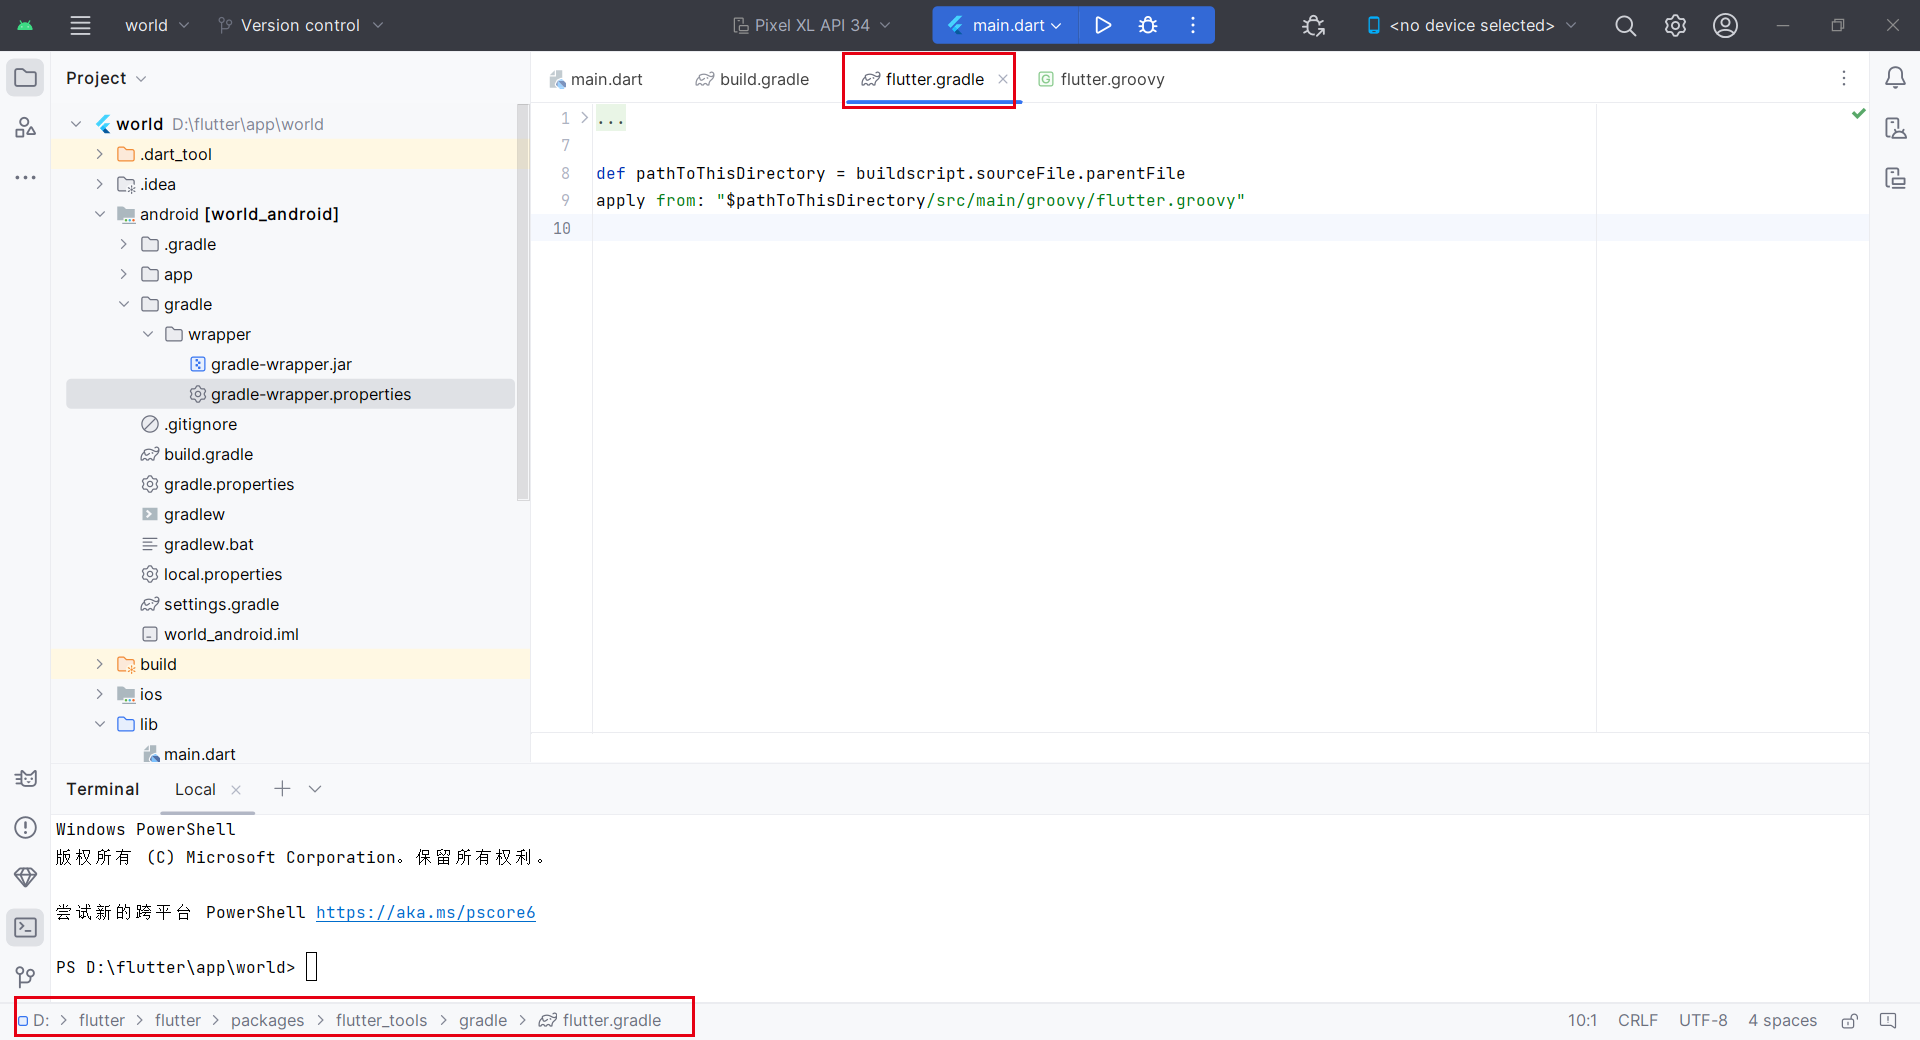This screenshot has width=1920, height=1040.
Task: Open the user account icon
Action: pos(1726,25)
